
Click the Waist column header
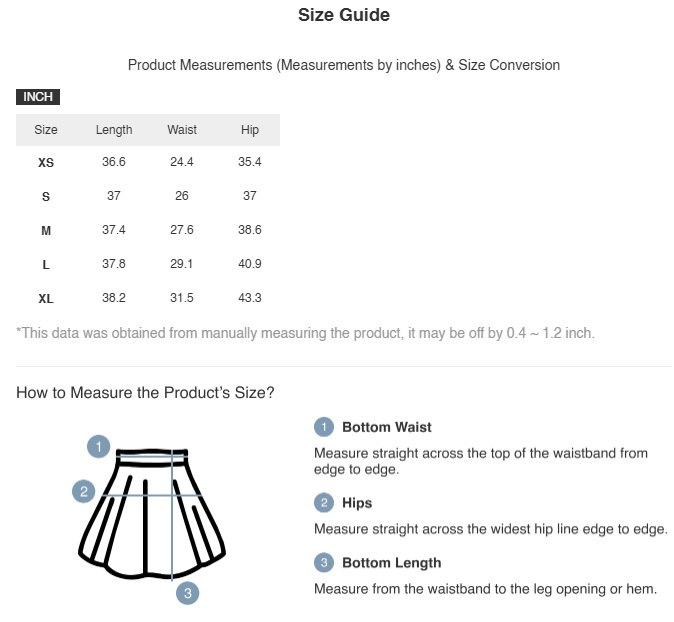tap(182, 130)
